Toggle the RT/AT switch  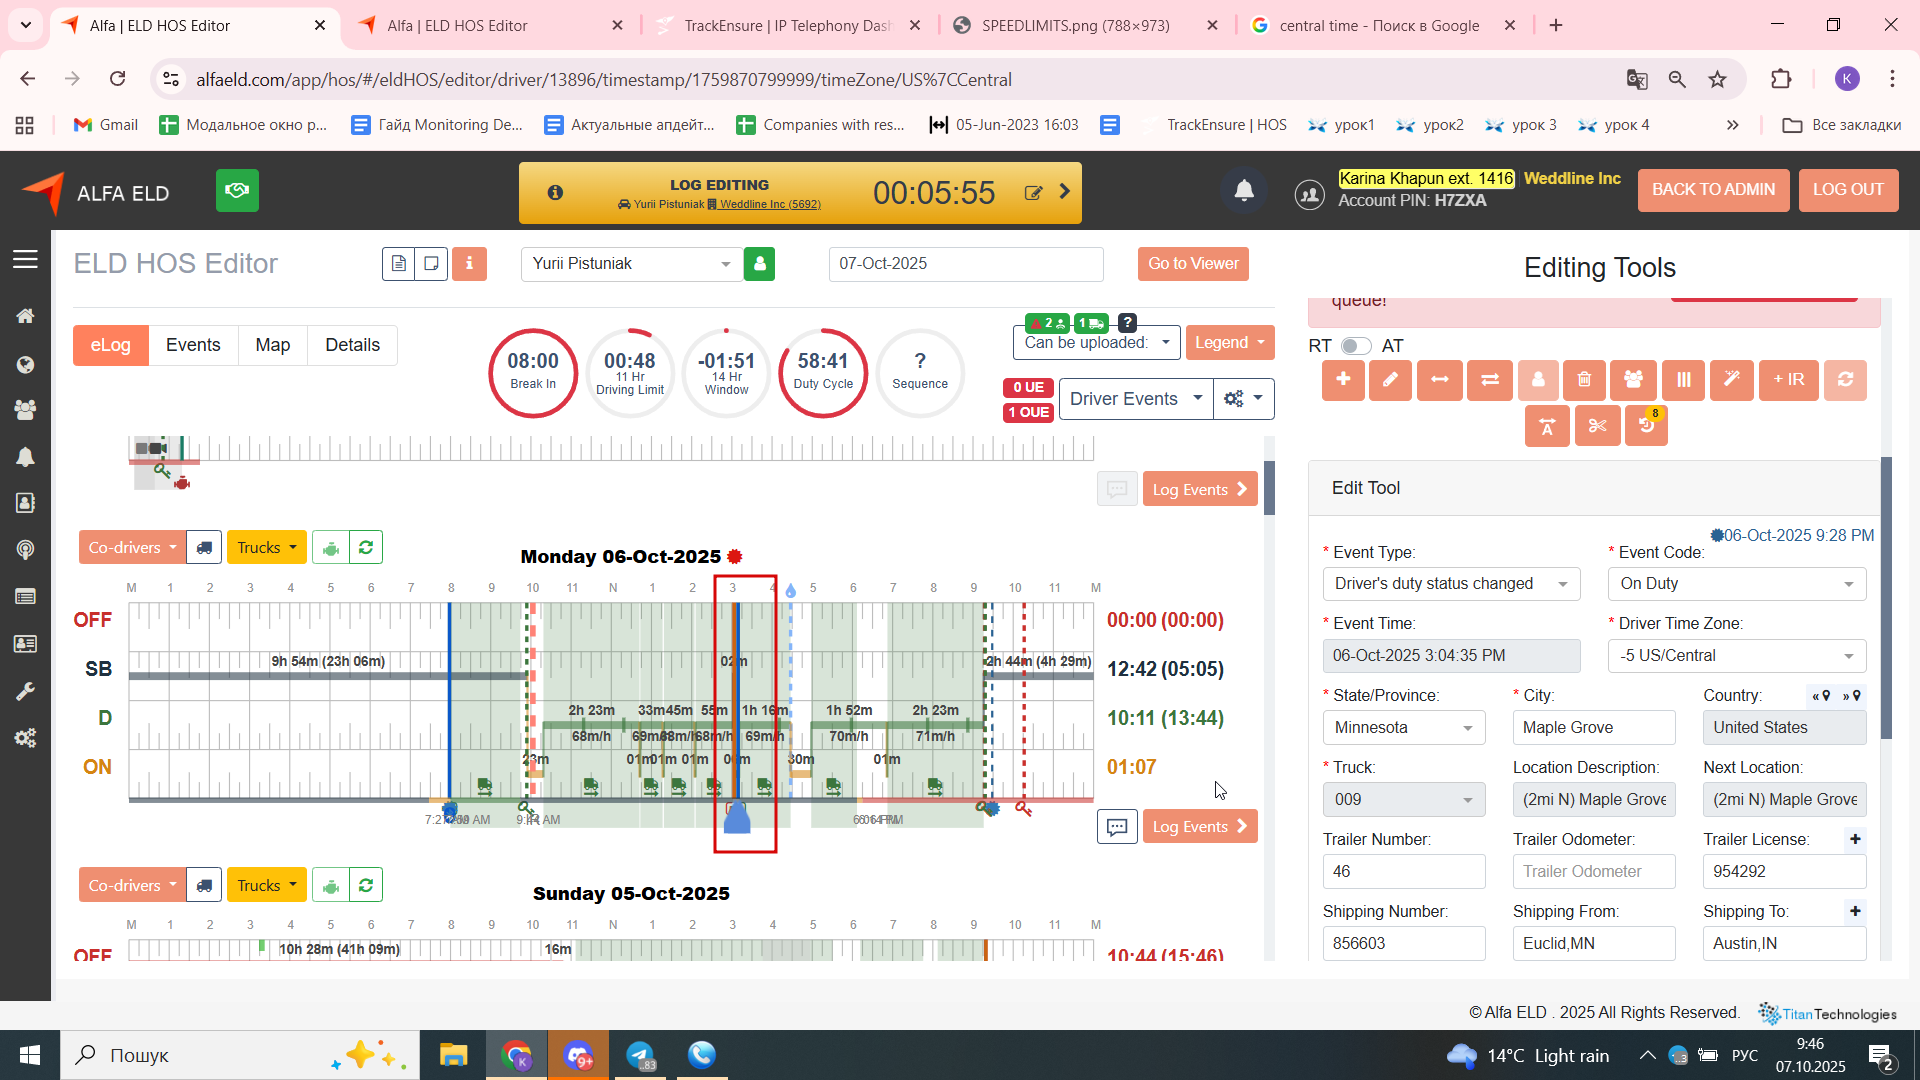[1355, 346]
